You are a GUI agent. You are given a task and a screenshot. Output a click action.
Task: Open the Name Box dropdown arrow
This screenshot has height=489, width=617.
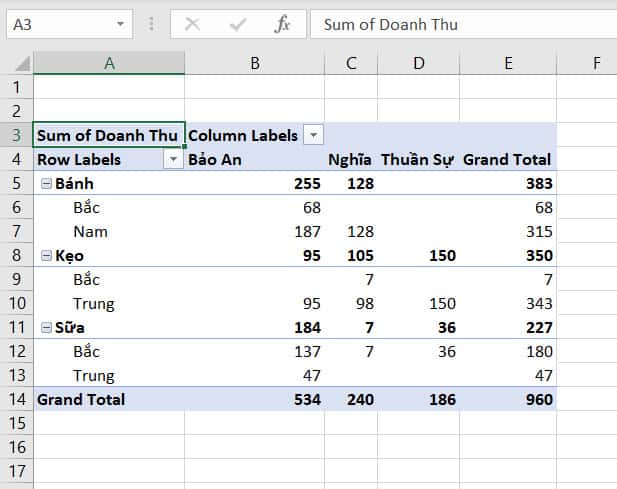point(120,24)
